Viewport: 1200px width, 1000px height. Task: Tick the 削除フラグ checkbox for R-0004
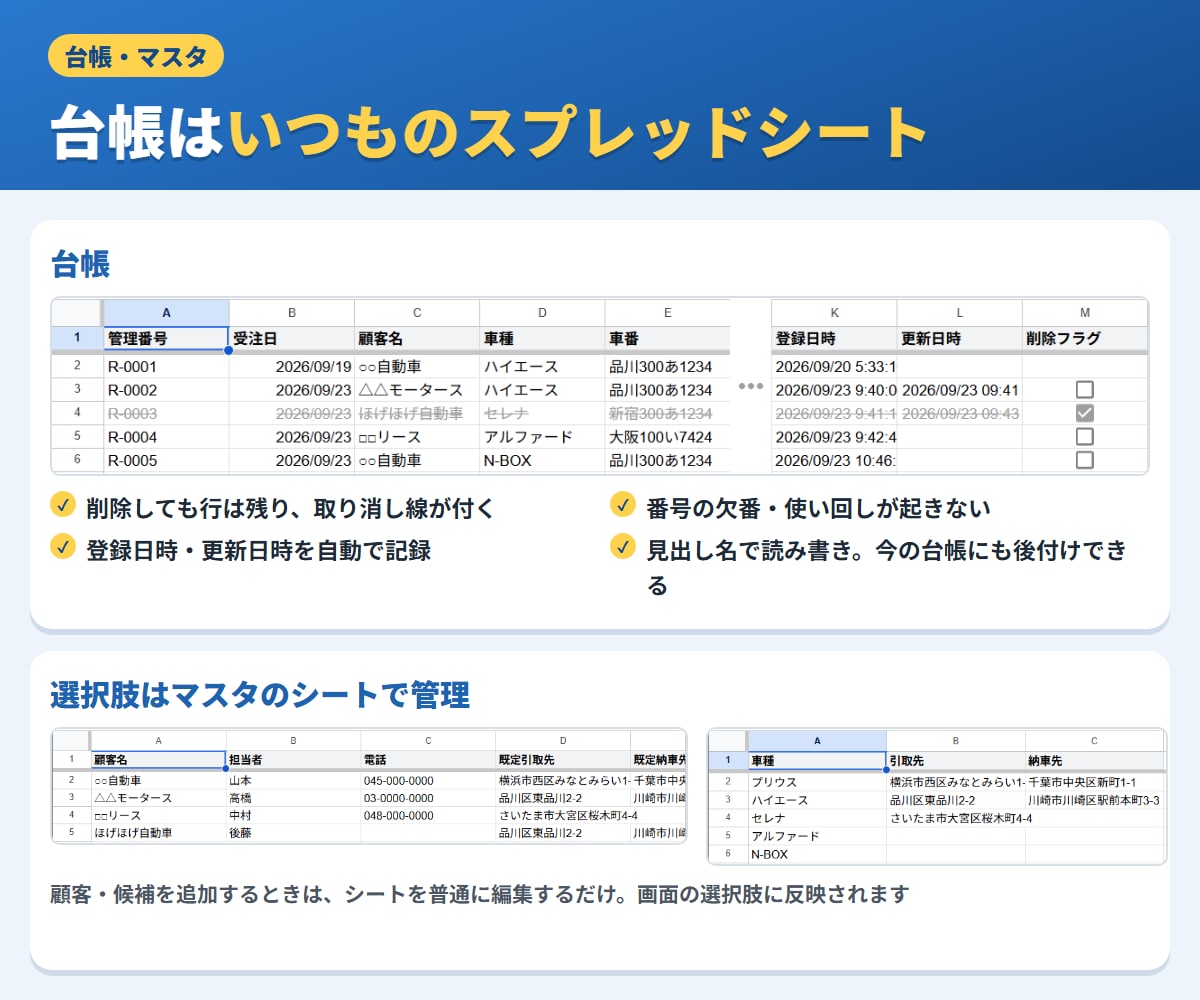(1084, 437)
